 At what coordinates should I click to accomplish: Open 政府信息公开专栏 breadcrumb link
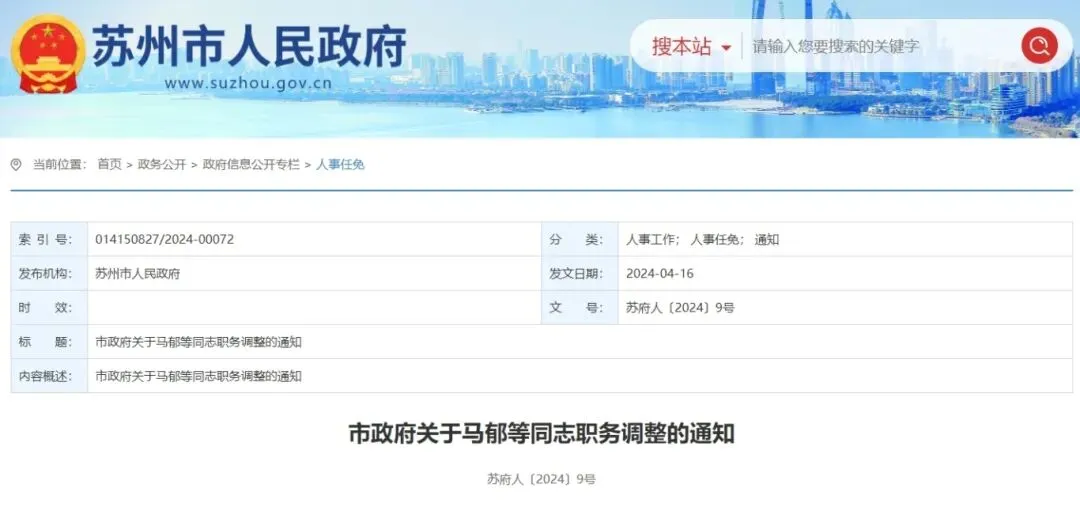251,165
